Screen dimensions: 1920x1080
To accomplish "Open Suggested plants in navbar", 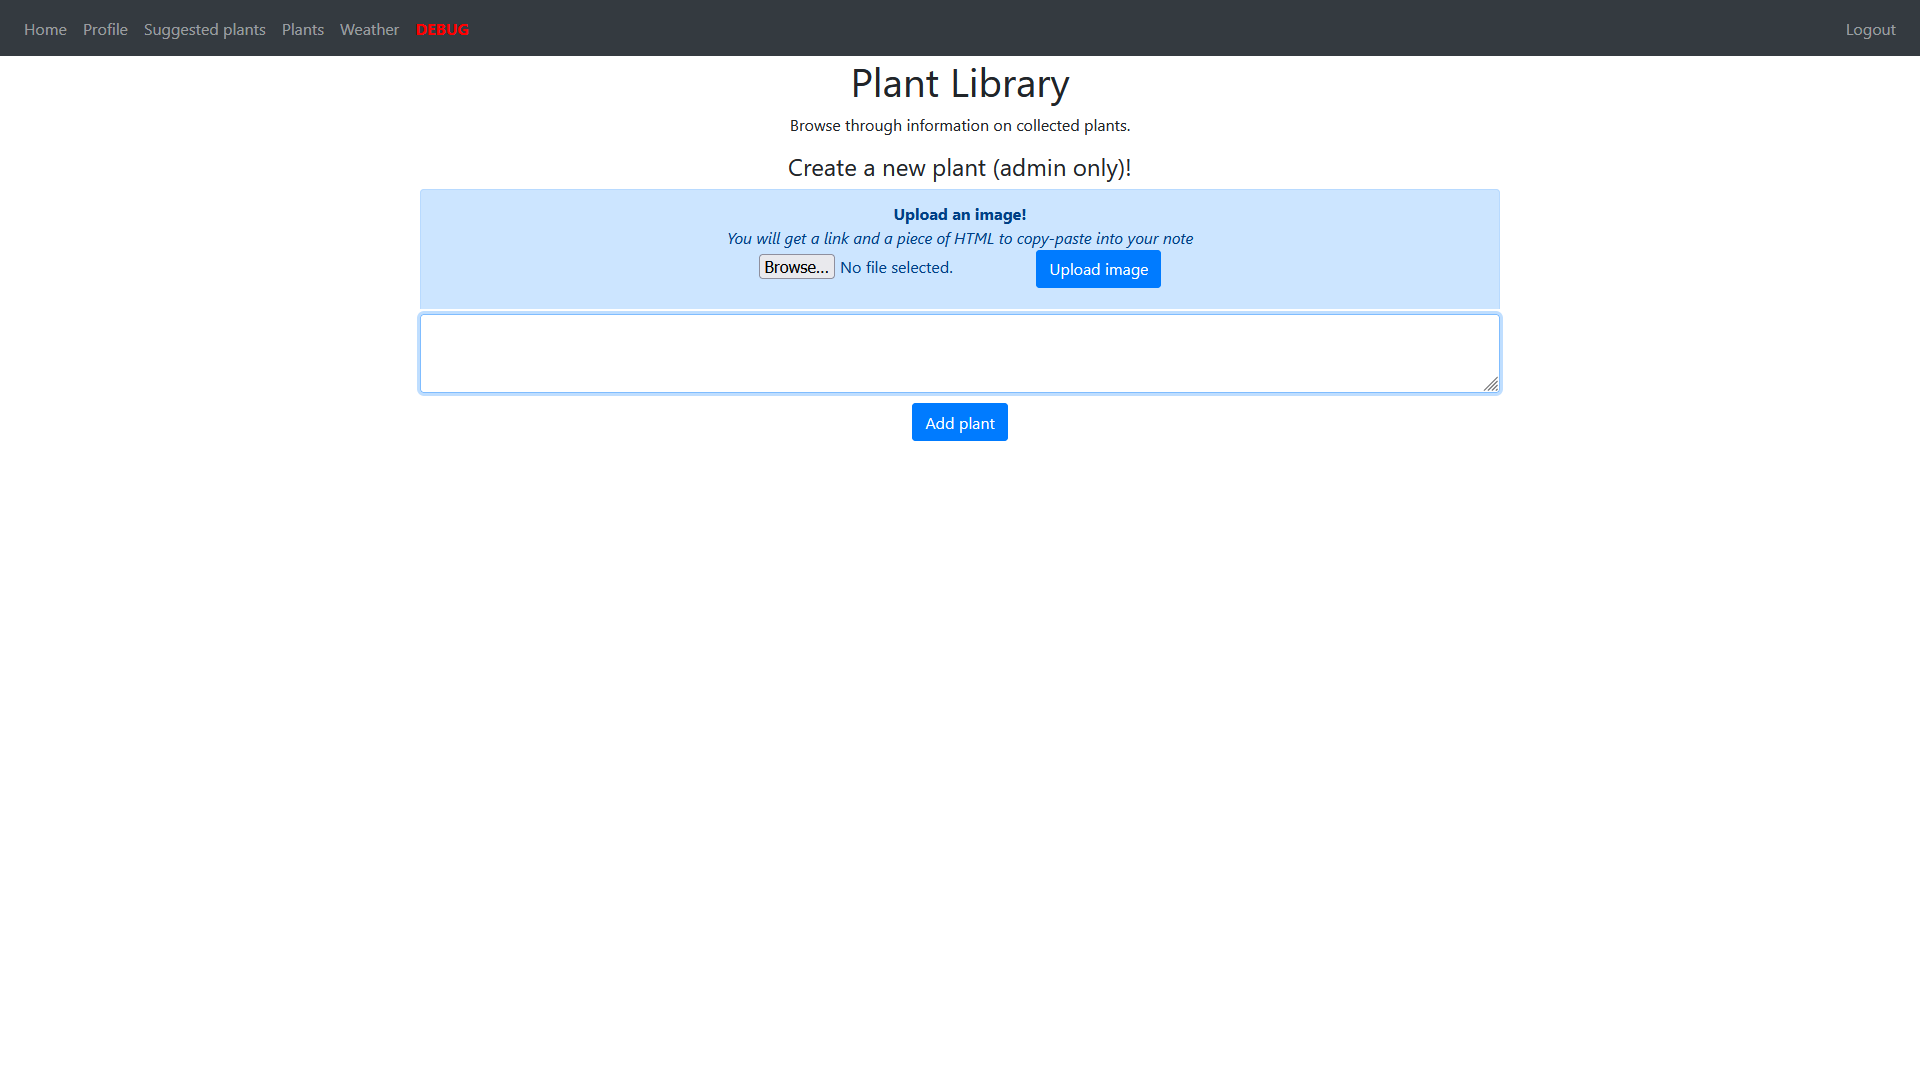I will click(x=204, y=30).
